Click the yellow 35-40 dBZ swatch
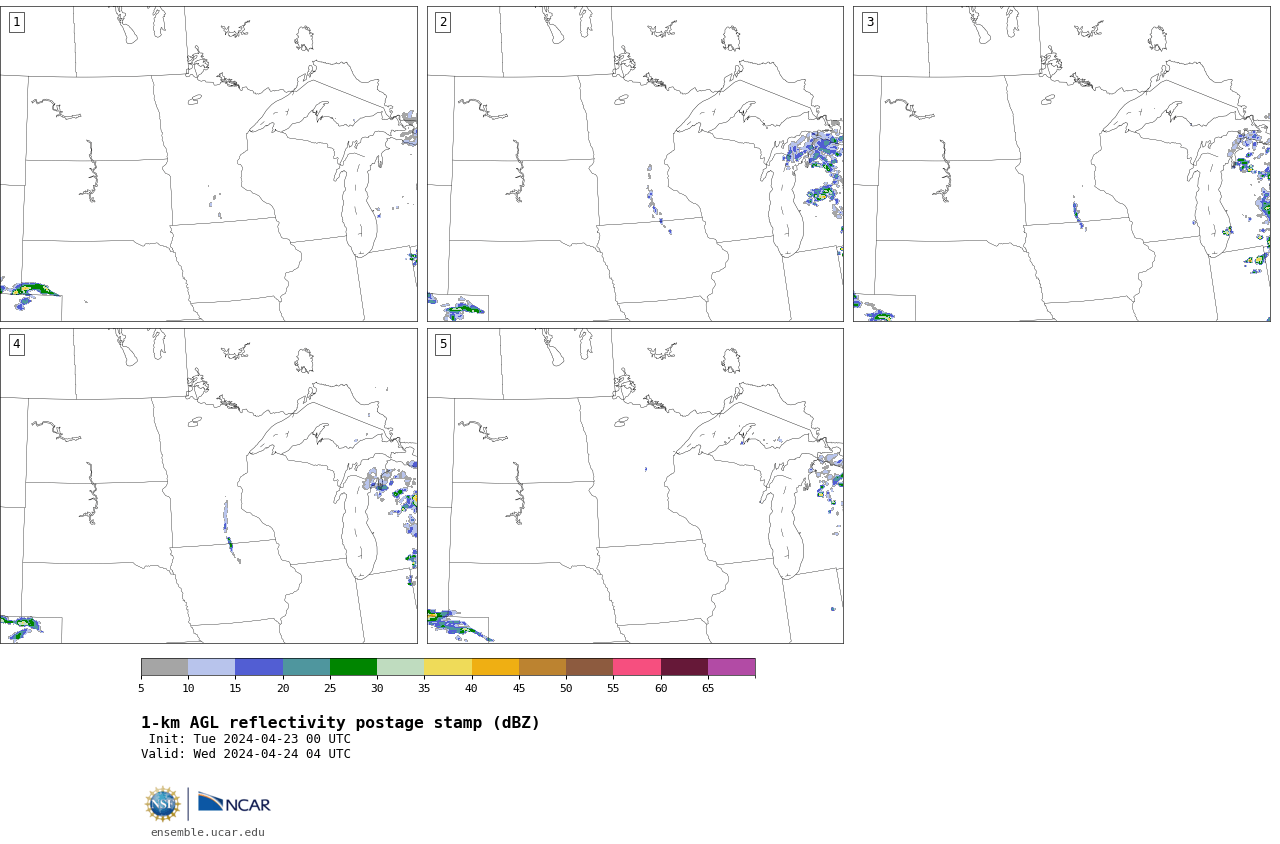The image size is (1280, 844). point(448,667)
